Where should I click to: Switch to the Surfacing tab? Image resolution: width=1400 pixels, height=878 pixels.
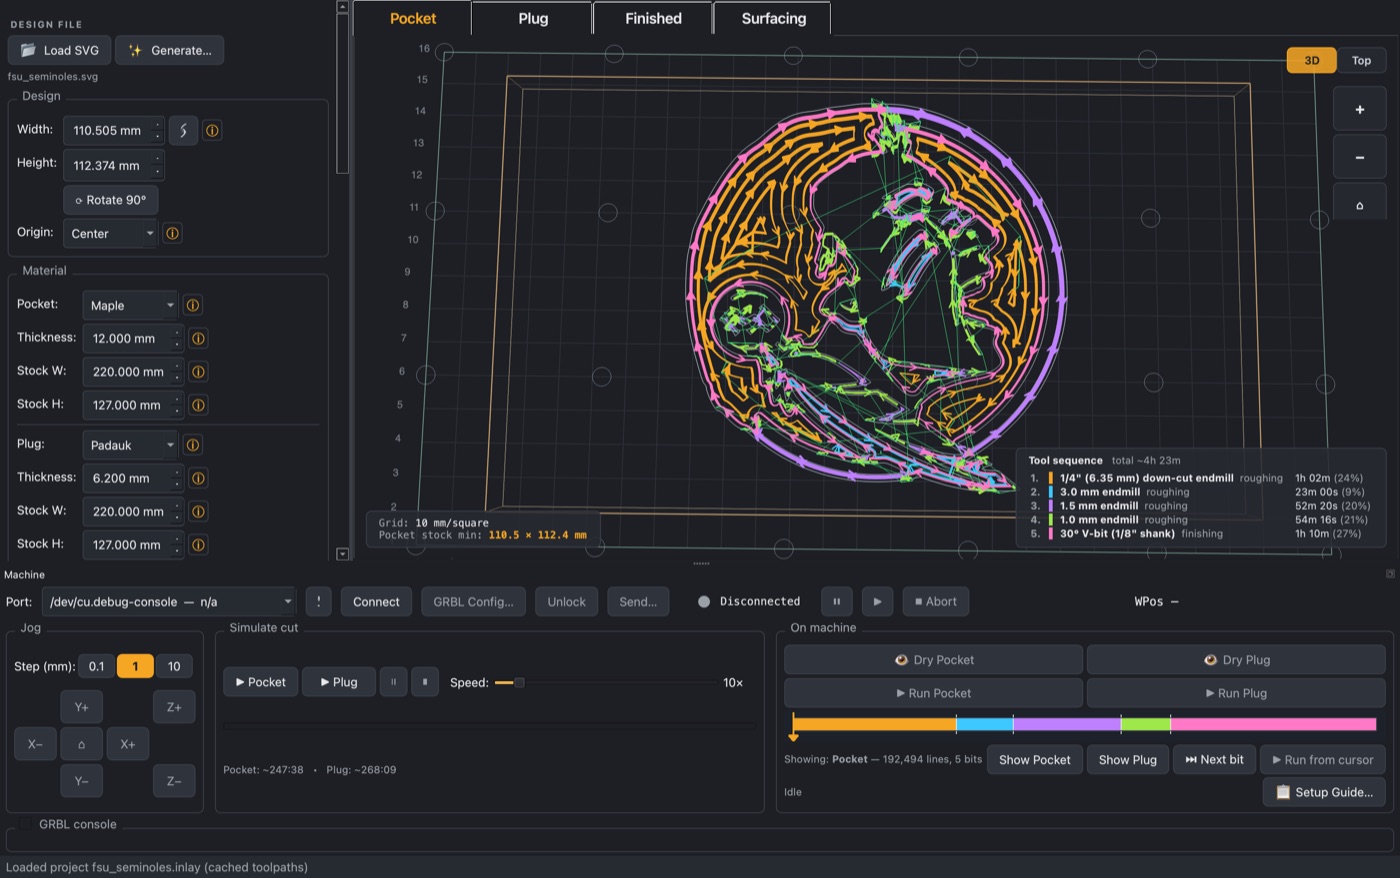coord(773,18)
